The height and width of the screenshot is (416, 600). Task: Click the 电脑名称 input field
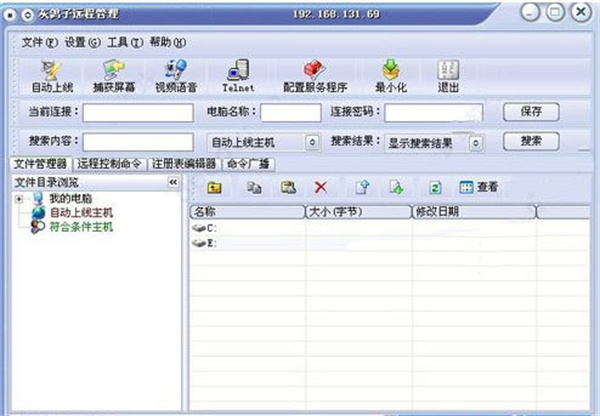coord(291,113)
